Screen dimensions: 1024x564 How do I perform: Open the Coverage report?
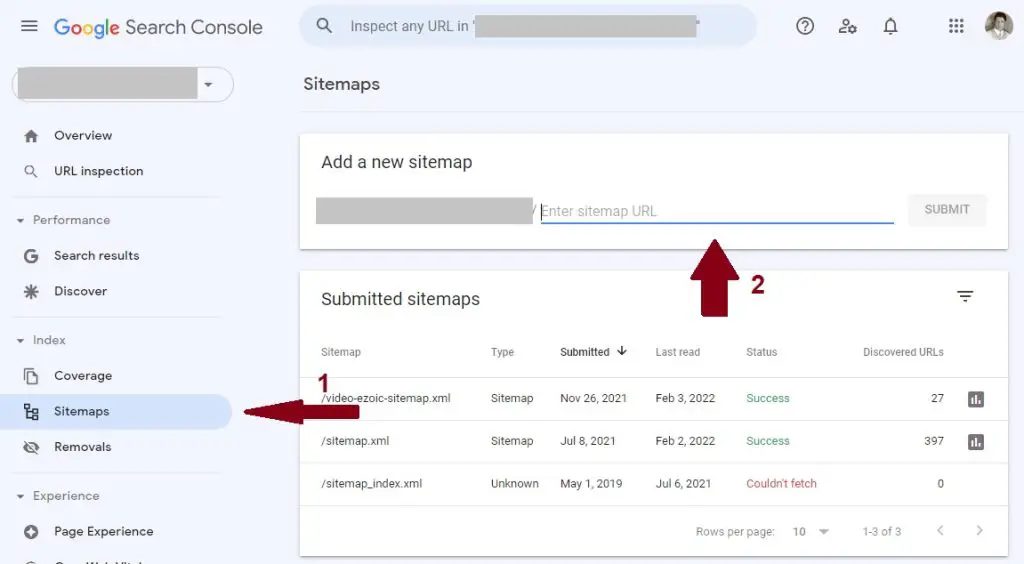pos(83,376)
